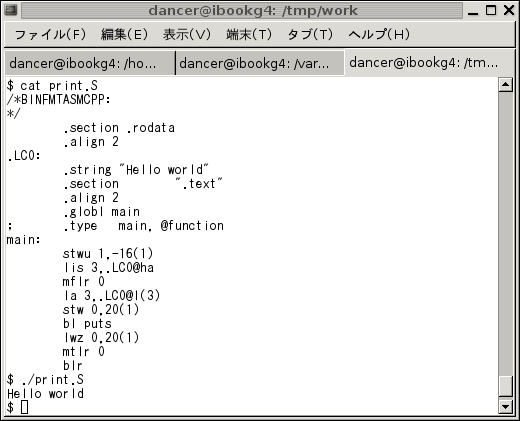Screen dimensions: 520x421
Task: Open the タブ(T) menu
Action: (x=310, y=34)
